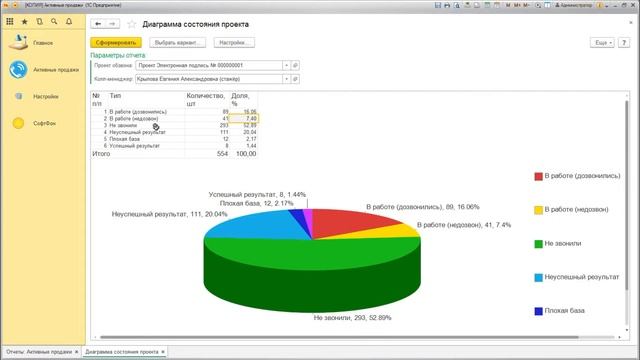
Task: Click the Итого row label
Action: coord(101,154)
